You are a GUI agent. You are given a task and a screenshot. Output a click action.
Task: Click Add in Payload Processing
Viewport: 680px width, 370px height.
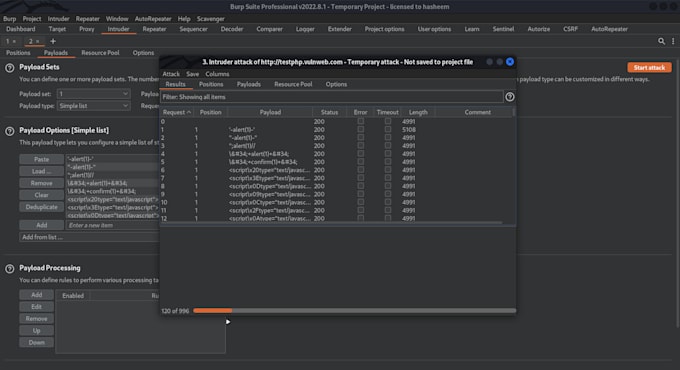click(x=36, y=295)
